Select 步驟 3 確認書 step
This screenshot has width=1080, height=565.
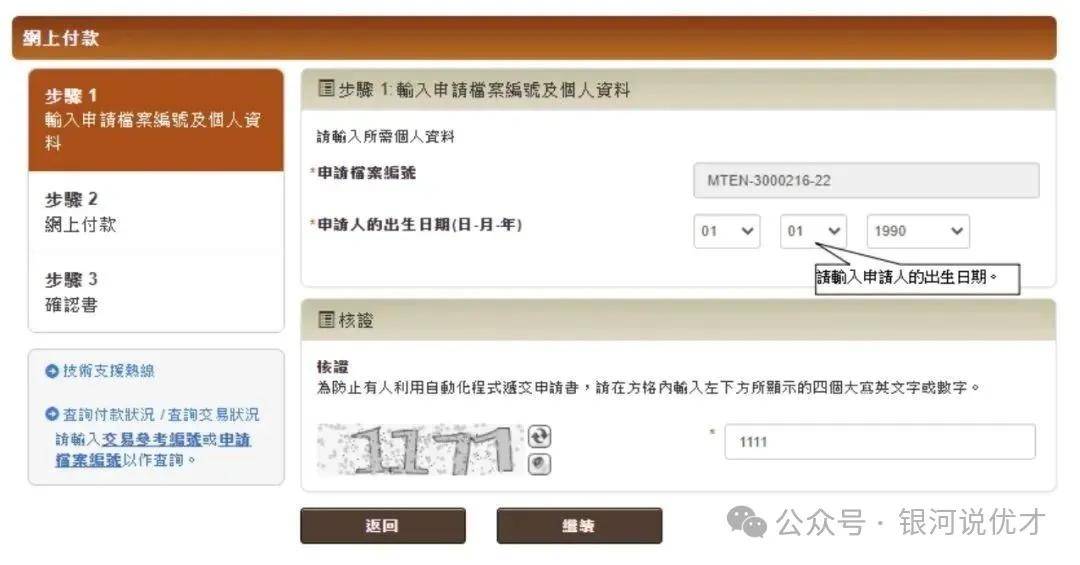coord(156,292)
